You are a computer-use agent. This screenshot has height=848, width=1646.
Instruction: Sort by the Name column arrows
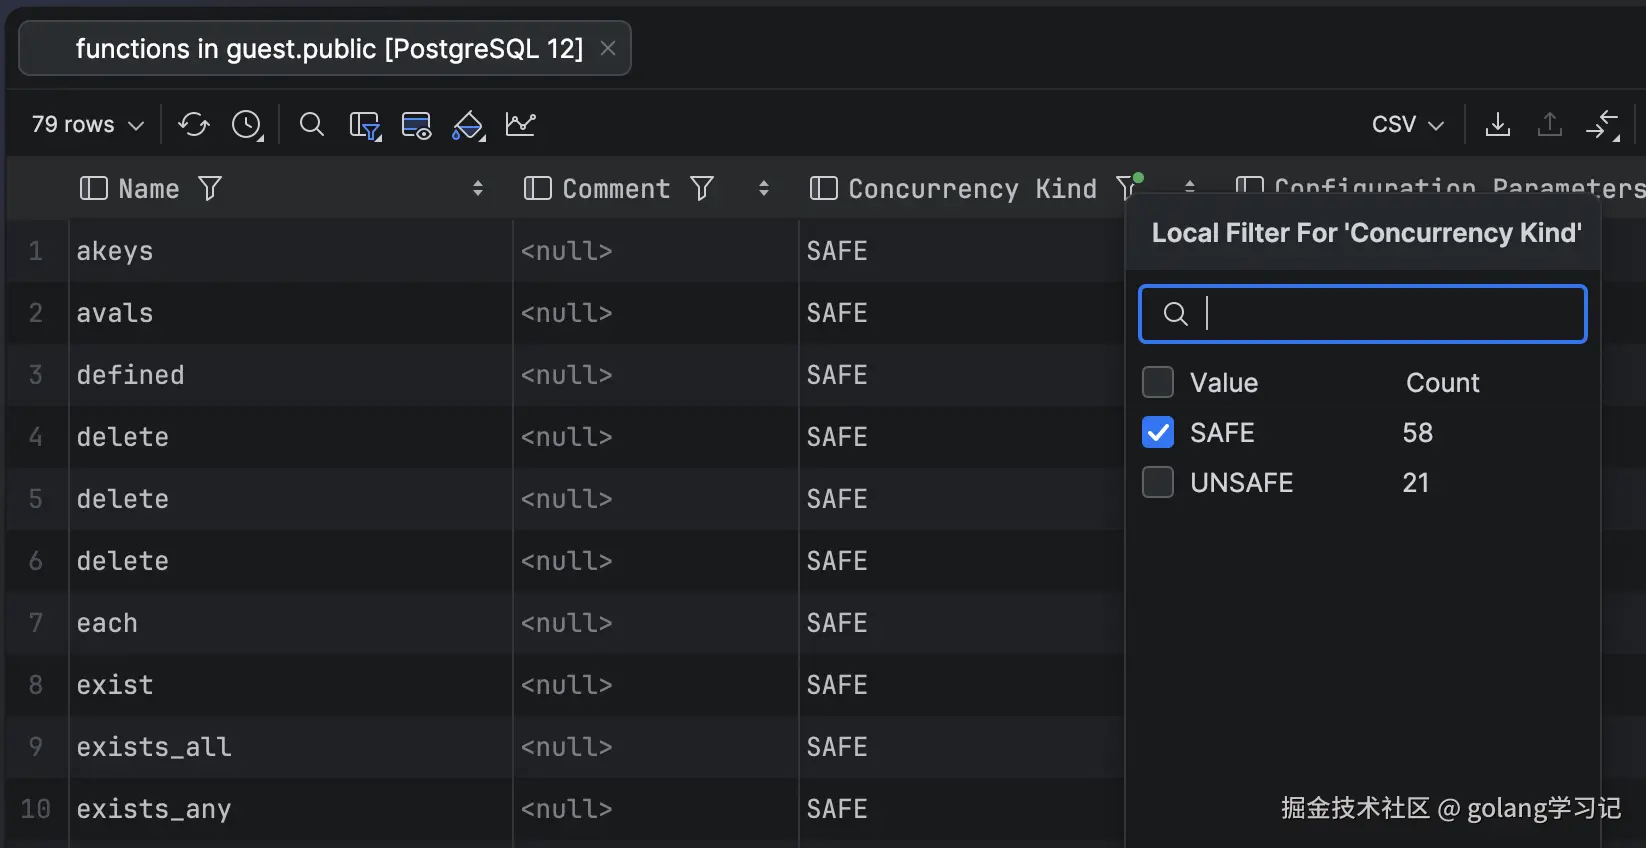click(478, 188)
